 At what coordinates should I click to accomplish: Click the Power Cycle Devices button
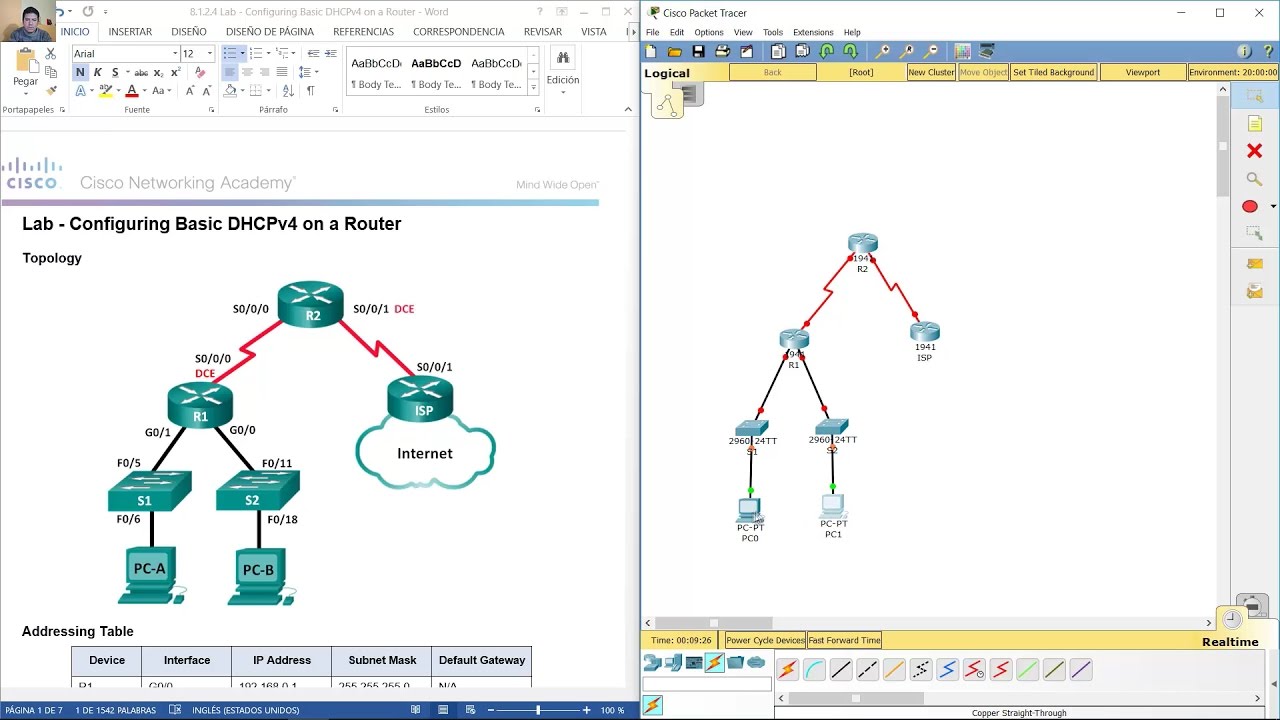click(x=765, y=640)
